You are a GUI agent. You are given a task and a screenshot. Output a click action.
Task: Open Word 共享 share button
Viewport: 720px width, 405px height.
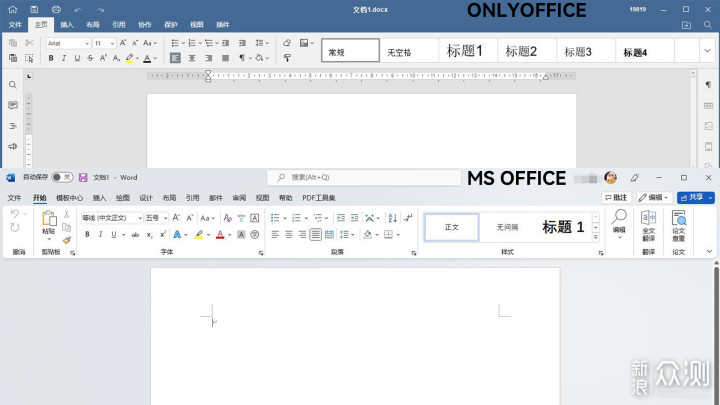coord(695,197)
